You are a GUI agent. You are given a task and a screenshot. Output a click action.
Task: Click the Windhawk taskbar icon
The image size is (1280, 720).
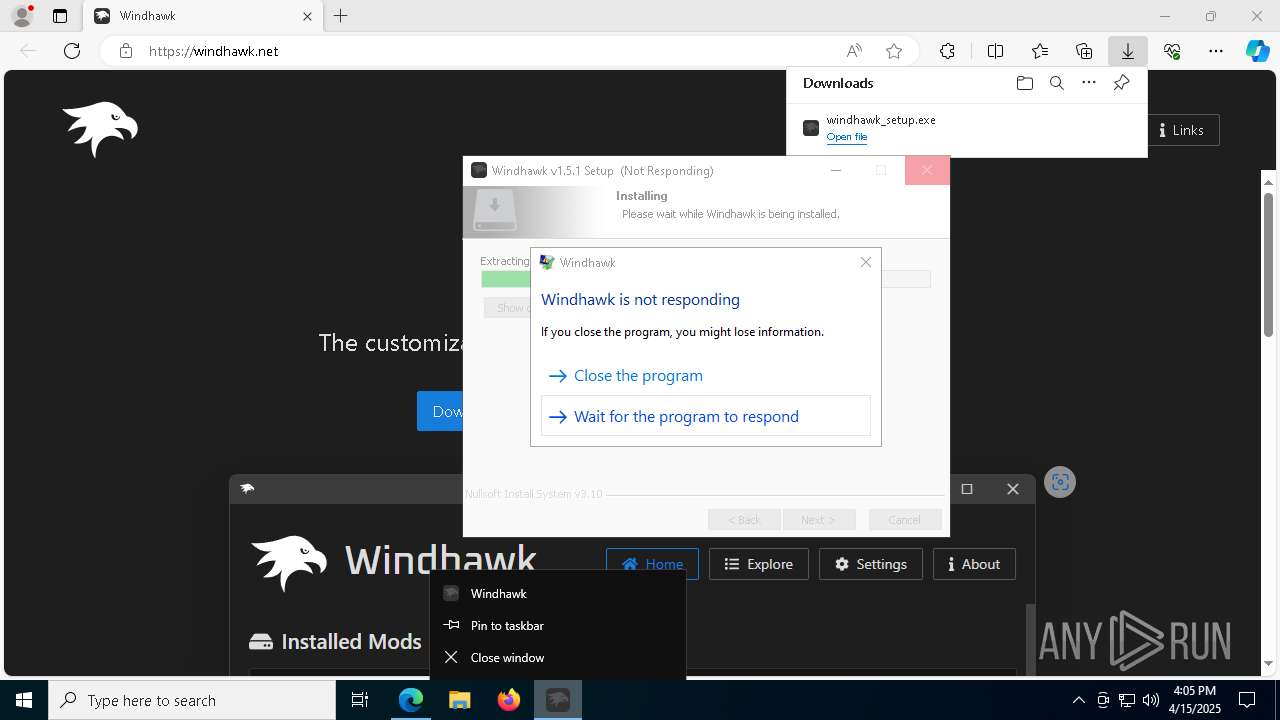[x=558, y=700]
